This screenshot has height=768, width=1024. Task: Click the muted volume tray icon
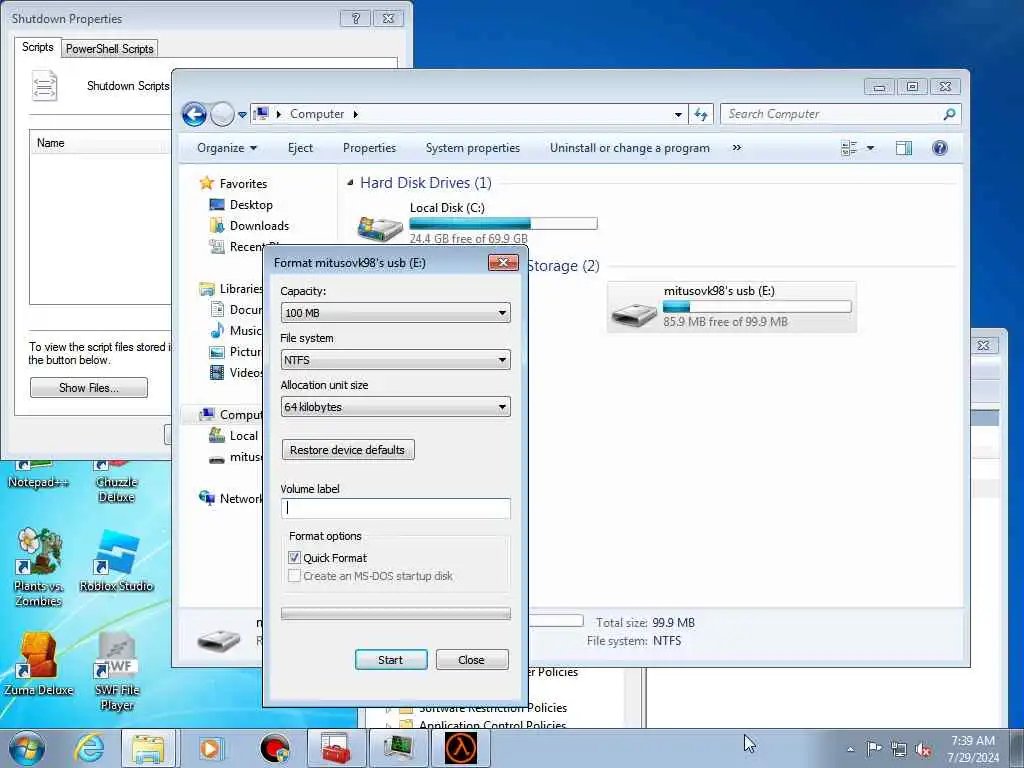(x=923, y=749)
